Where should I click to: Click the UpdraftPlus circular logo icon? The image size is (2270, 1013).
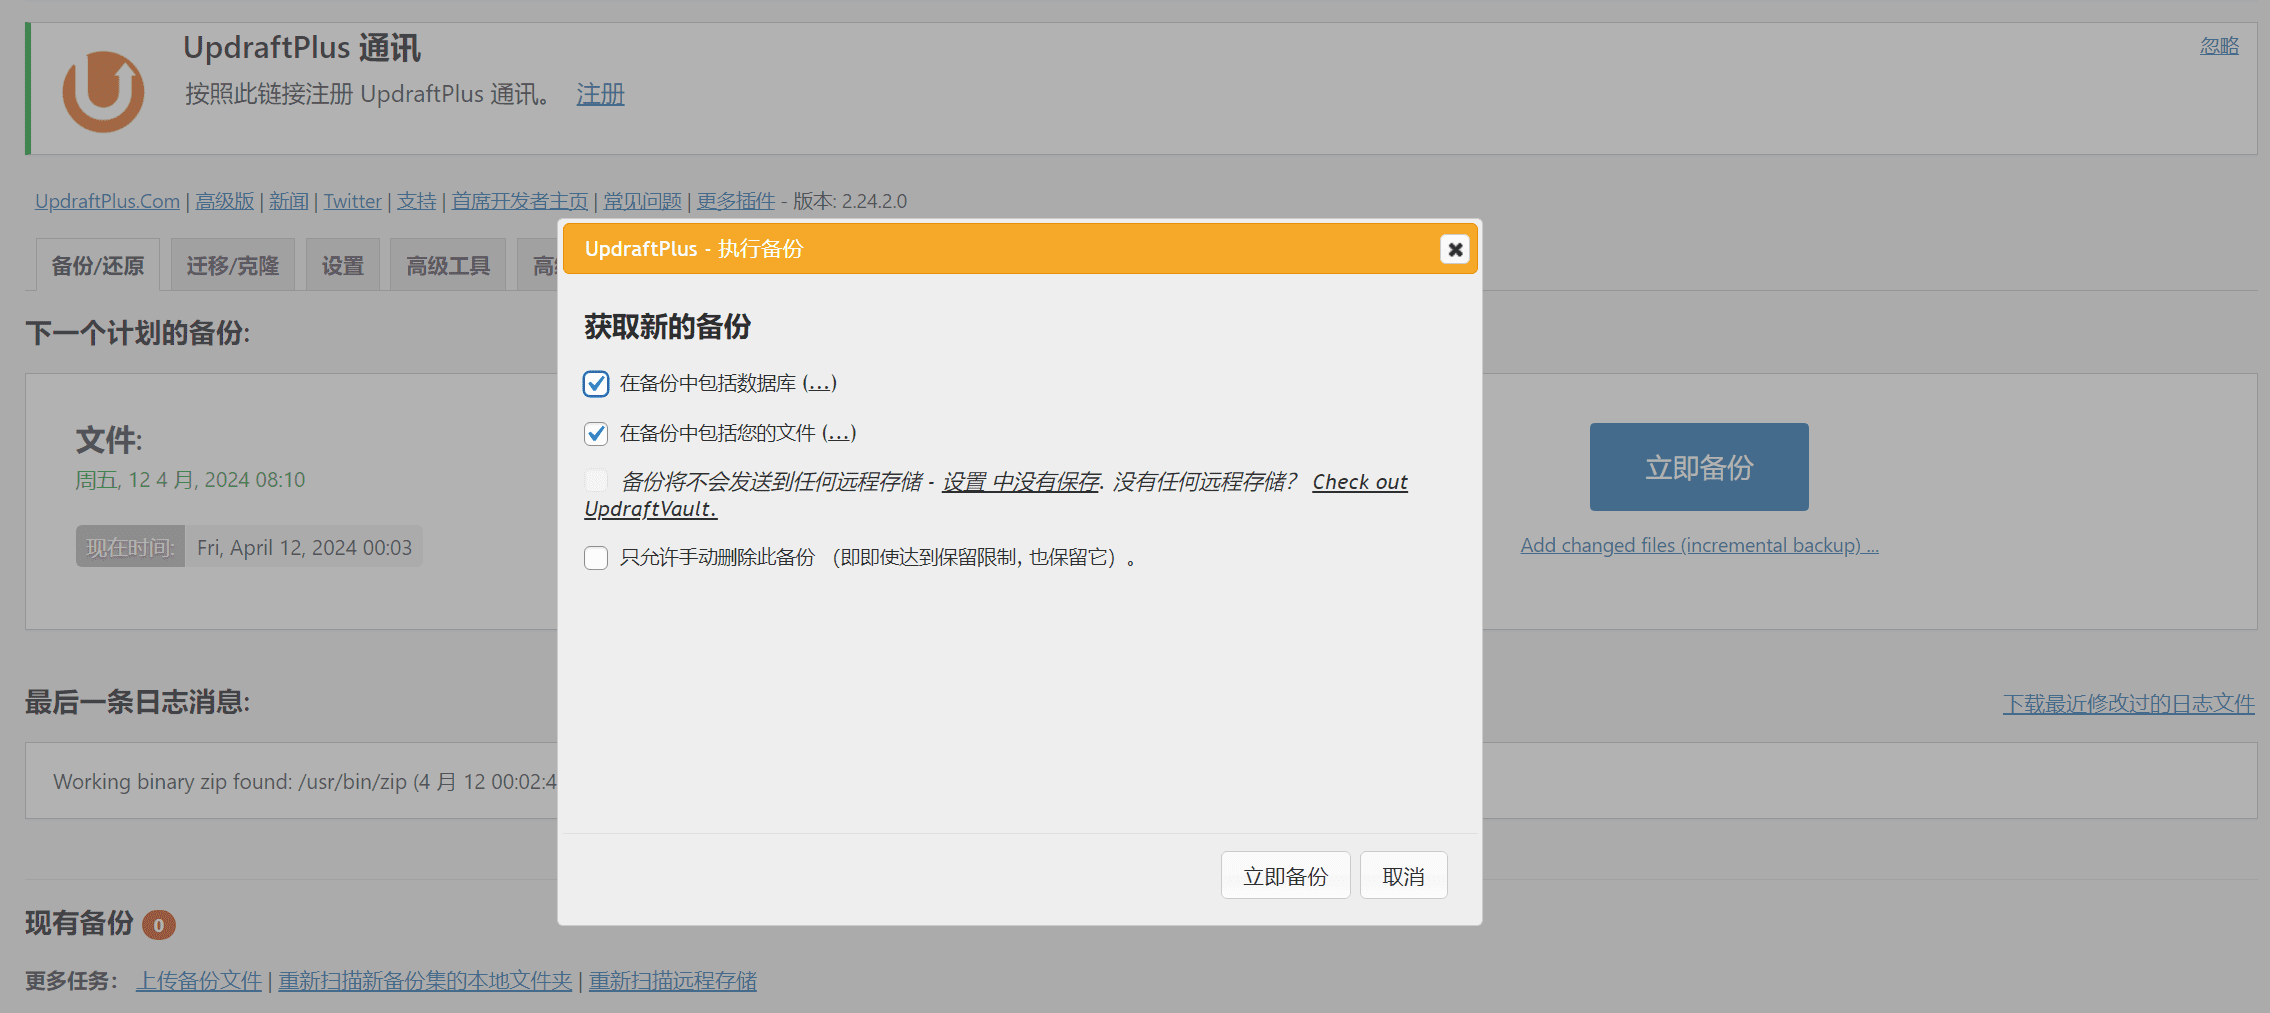tap(103, 93)
